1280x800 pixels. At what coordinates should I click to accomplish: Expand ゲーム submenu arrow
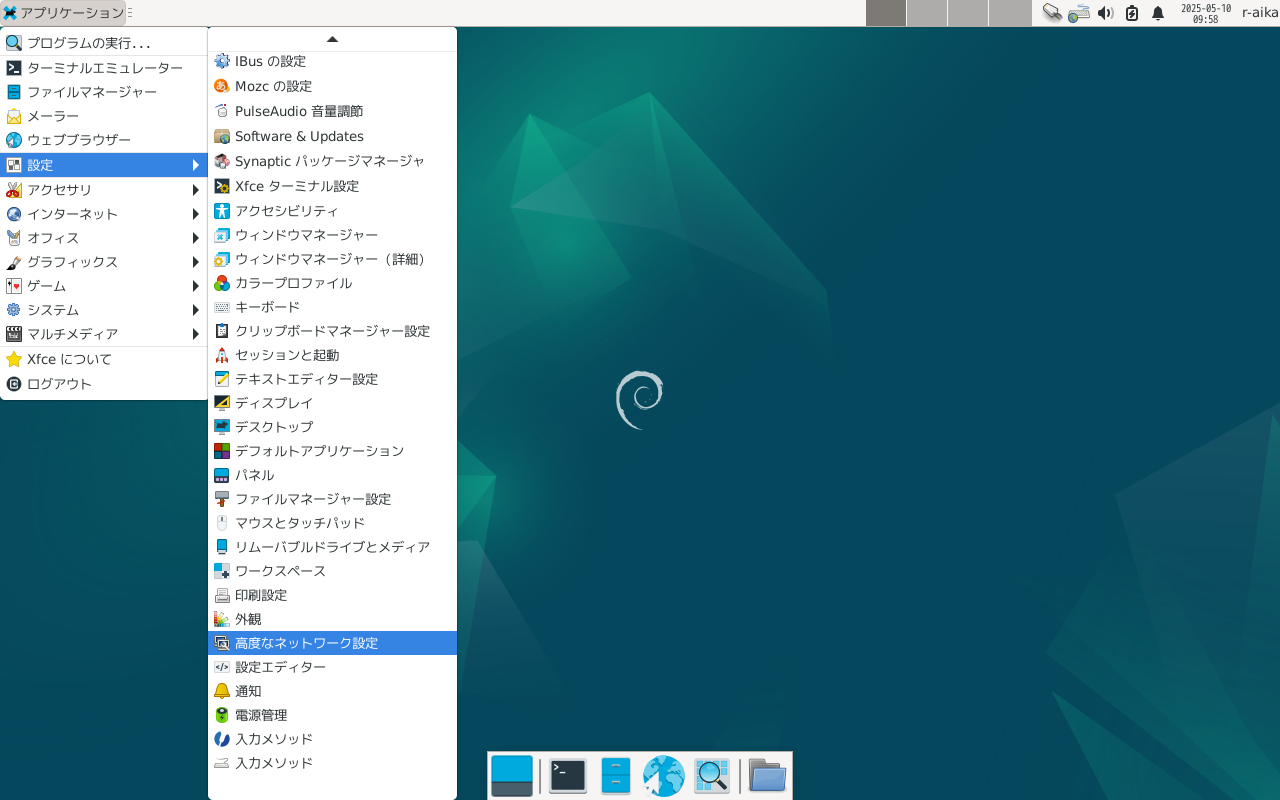click(196, 286)
